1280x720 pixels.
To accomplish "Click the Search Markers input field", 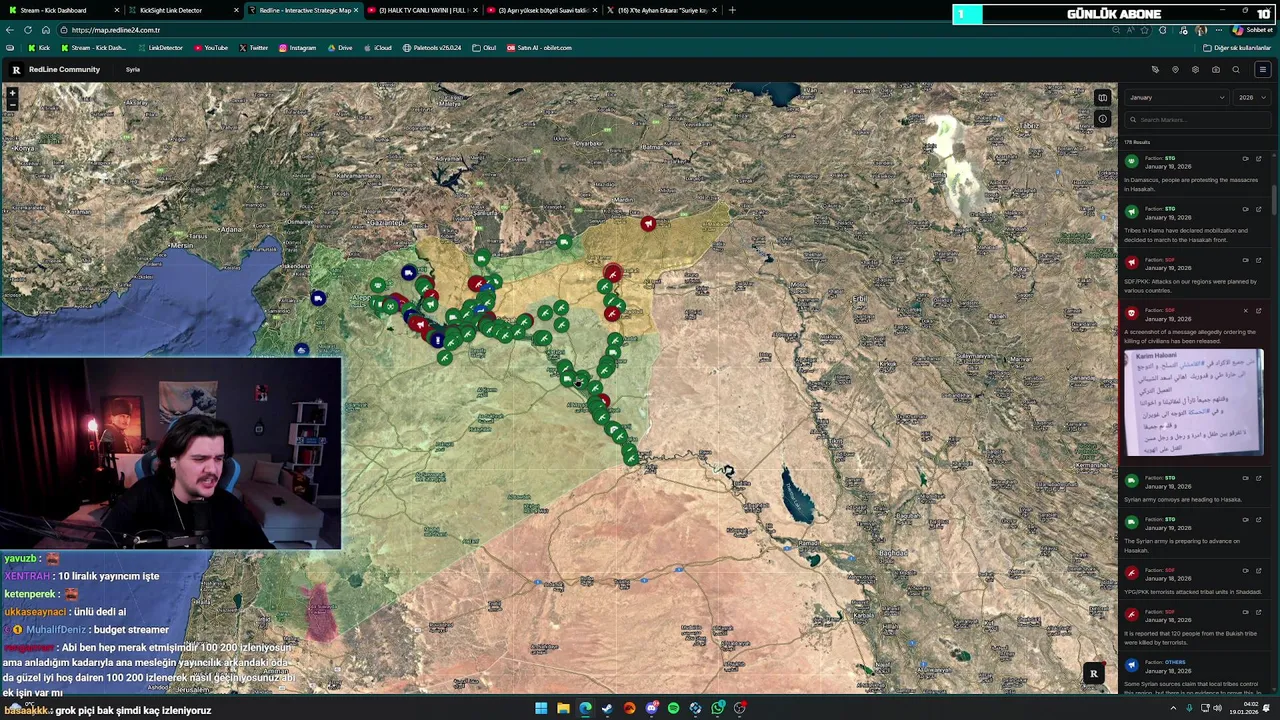I will click(x=1197, y=120).
